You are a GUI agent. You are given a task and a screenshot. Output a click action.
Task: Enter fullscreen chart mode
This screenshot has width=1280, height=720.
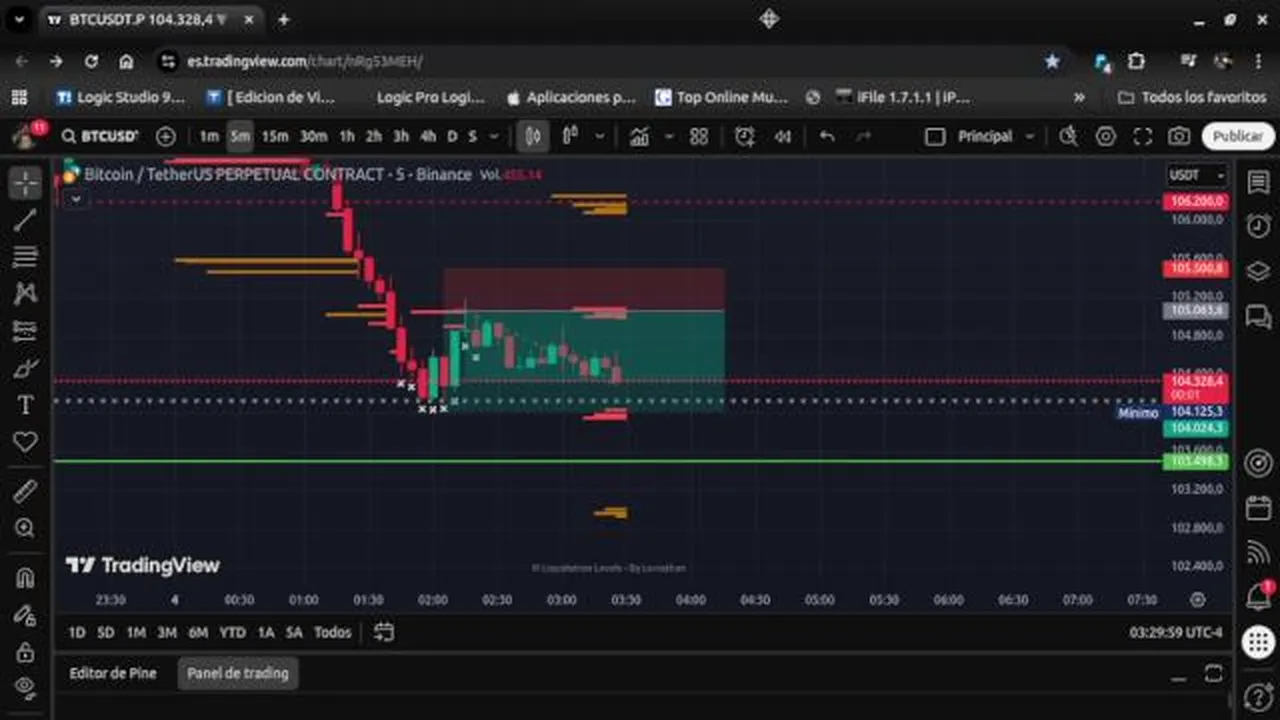(x=1142, y=136)
